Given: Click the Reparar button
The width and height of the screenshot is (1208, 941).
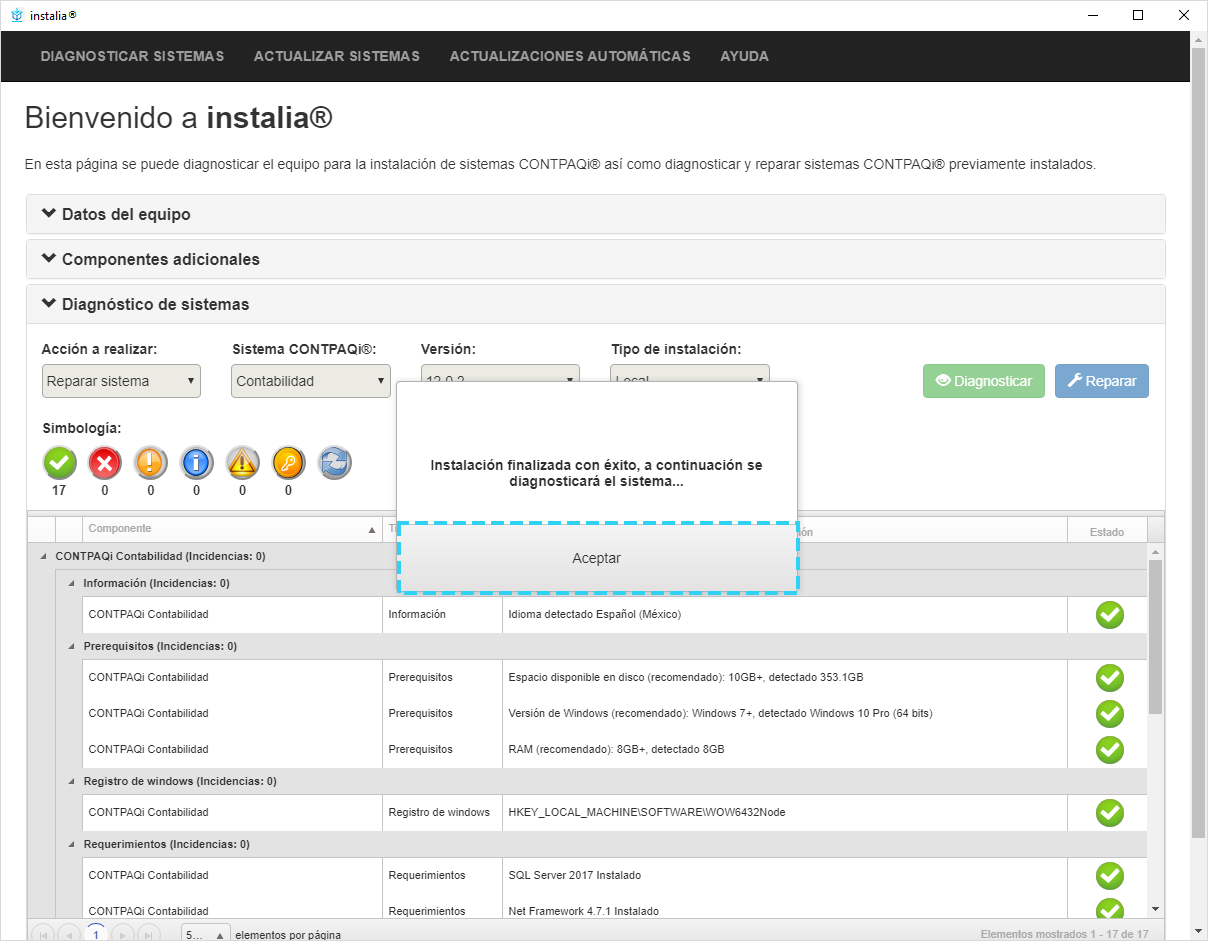Looking at the screenshot, I should 1101,381.
